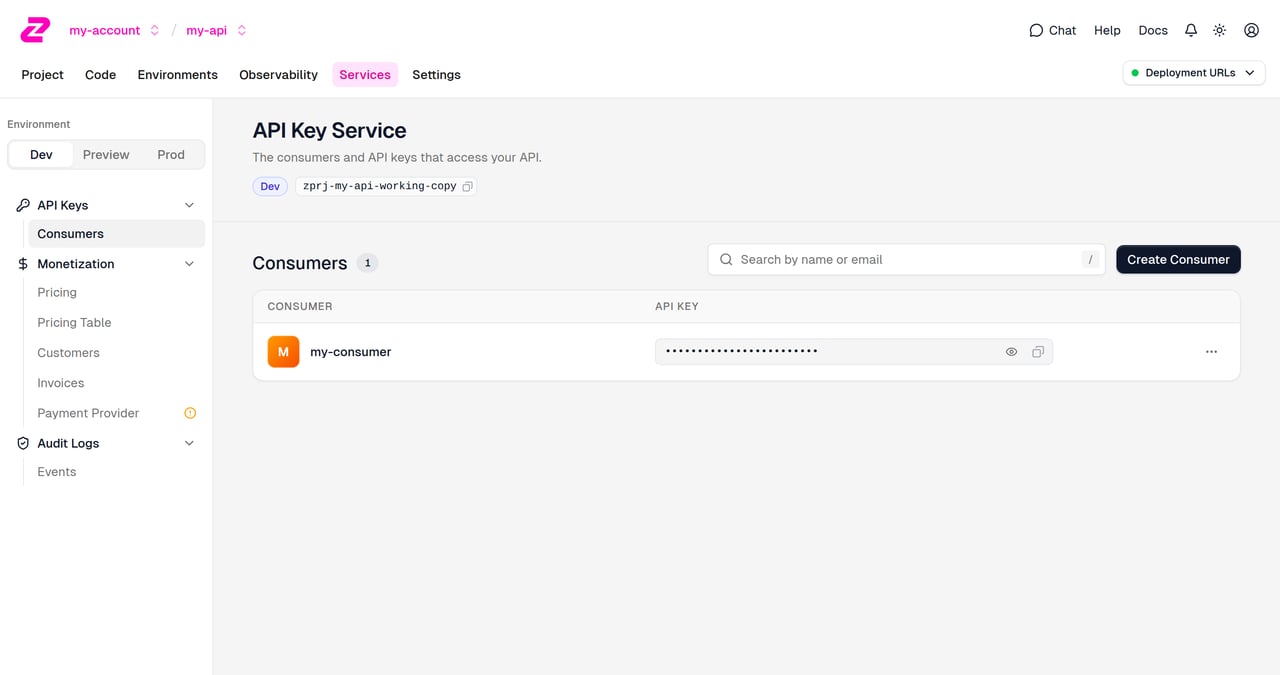Screen dimensions: 1280x675
Task: Click the CONSUMER column header
Action: pos(300,306)
